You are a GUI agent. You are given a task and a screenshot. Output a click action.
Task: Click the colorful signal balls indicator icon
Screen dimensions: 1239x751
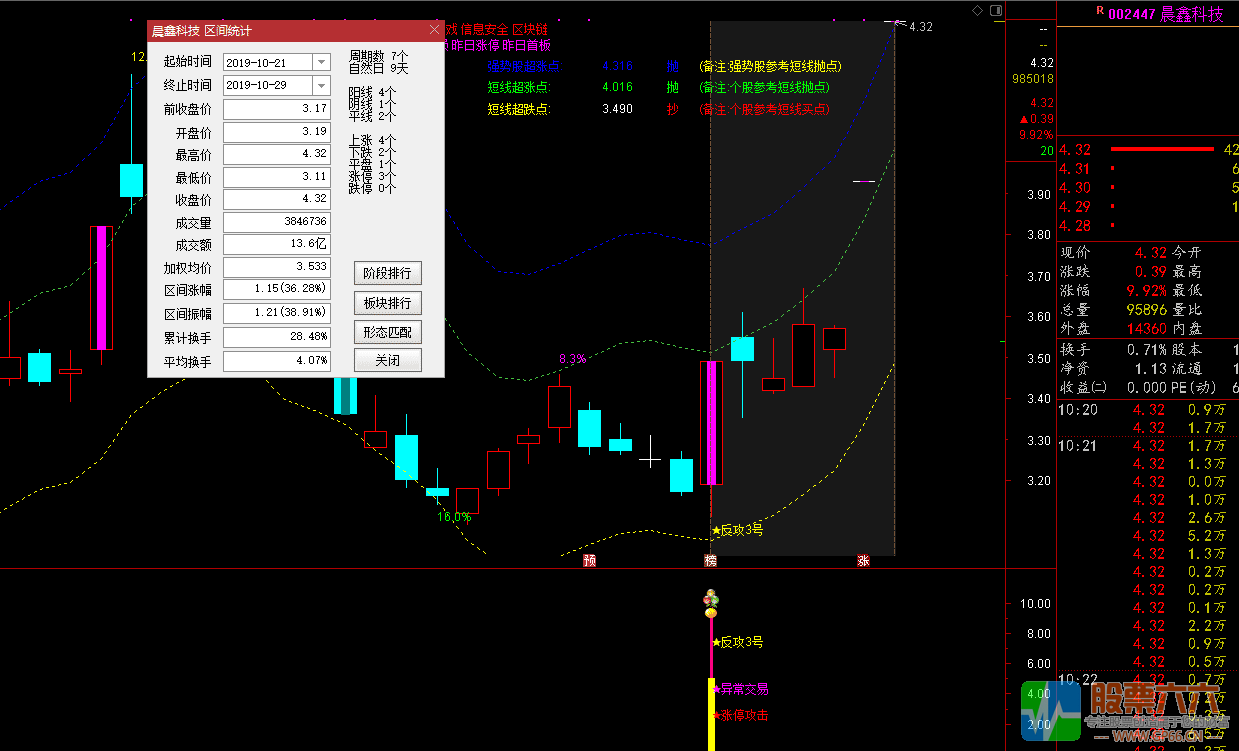(711, 603)
